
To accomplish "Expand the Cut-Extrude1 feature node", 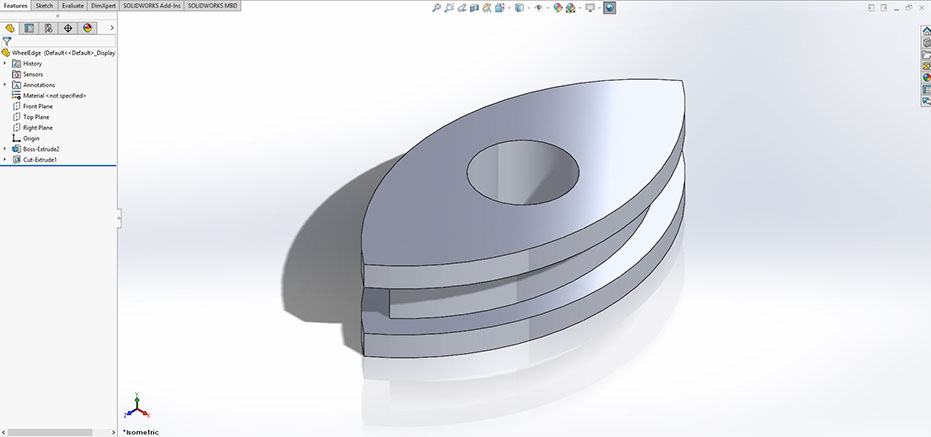I will click(x=5, y=160).
